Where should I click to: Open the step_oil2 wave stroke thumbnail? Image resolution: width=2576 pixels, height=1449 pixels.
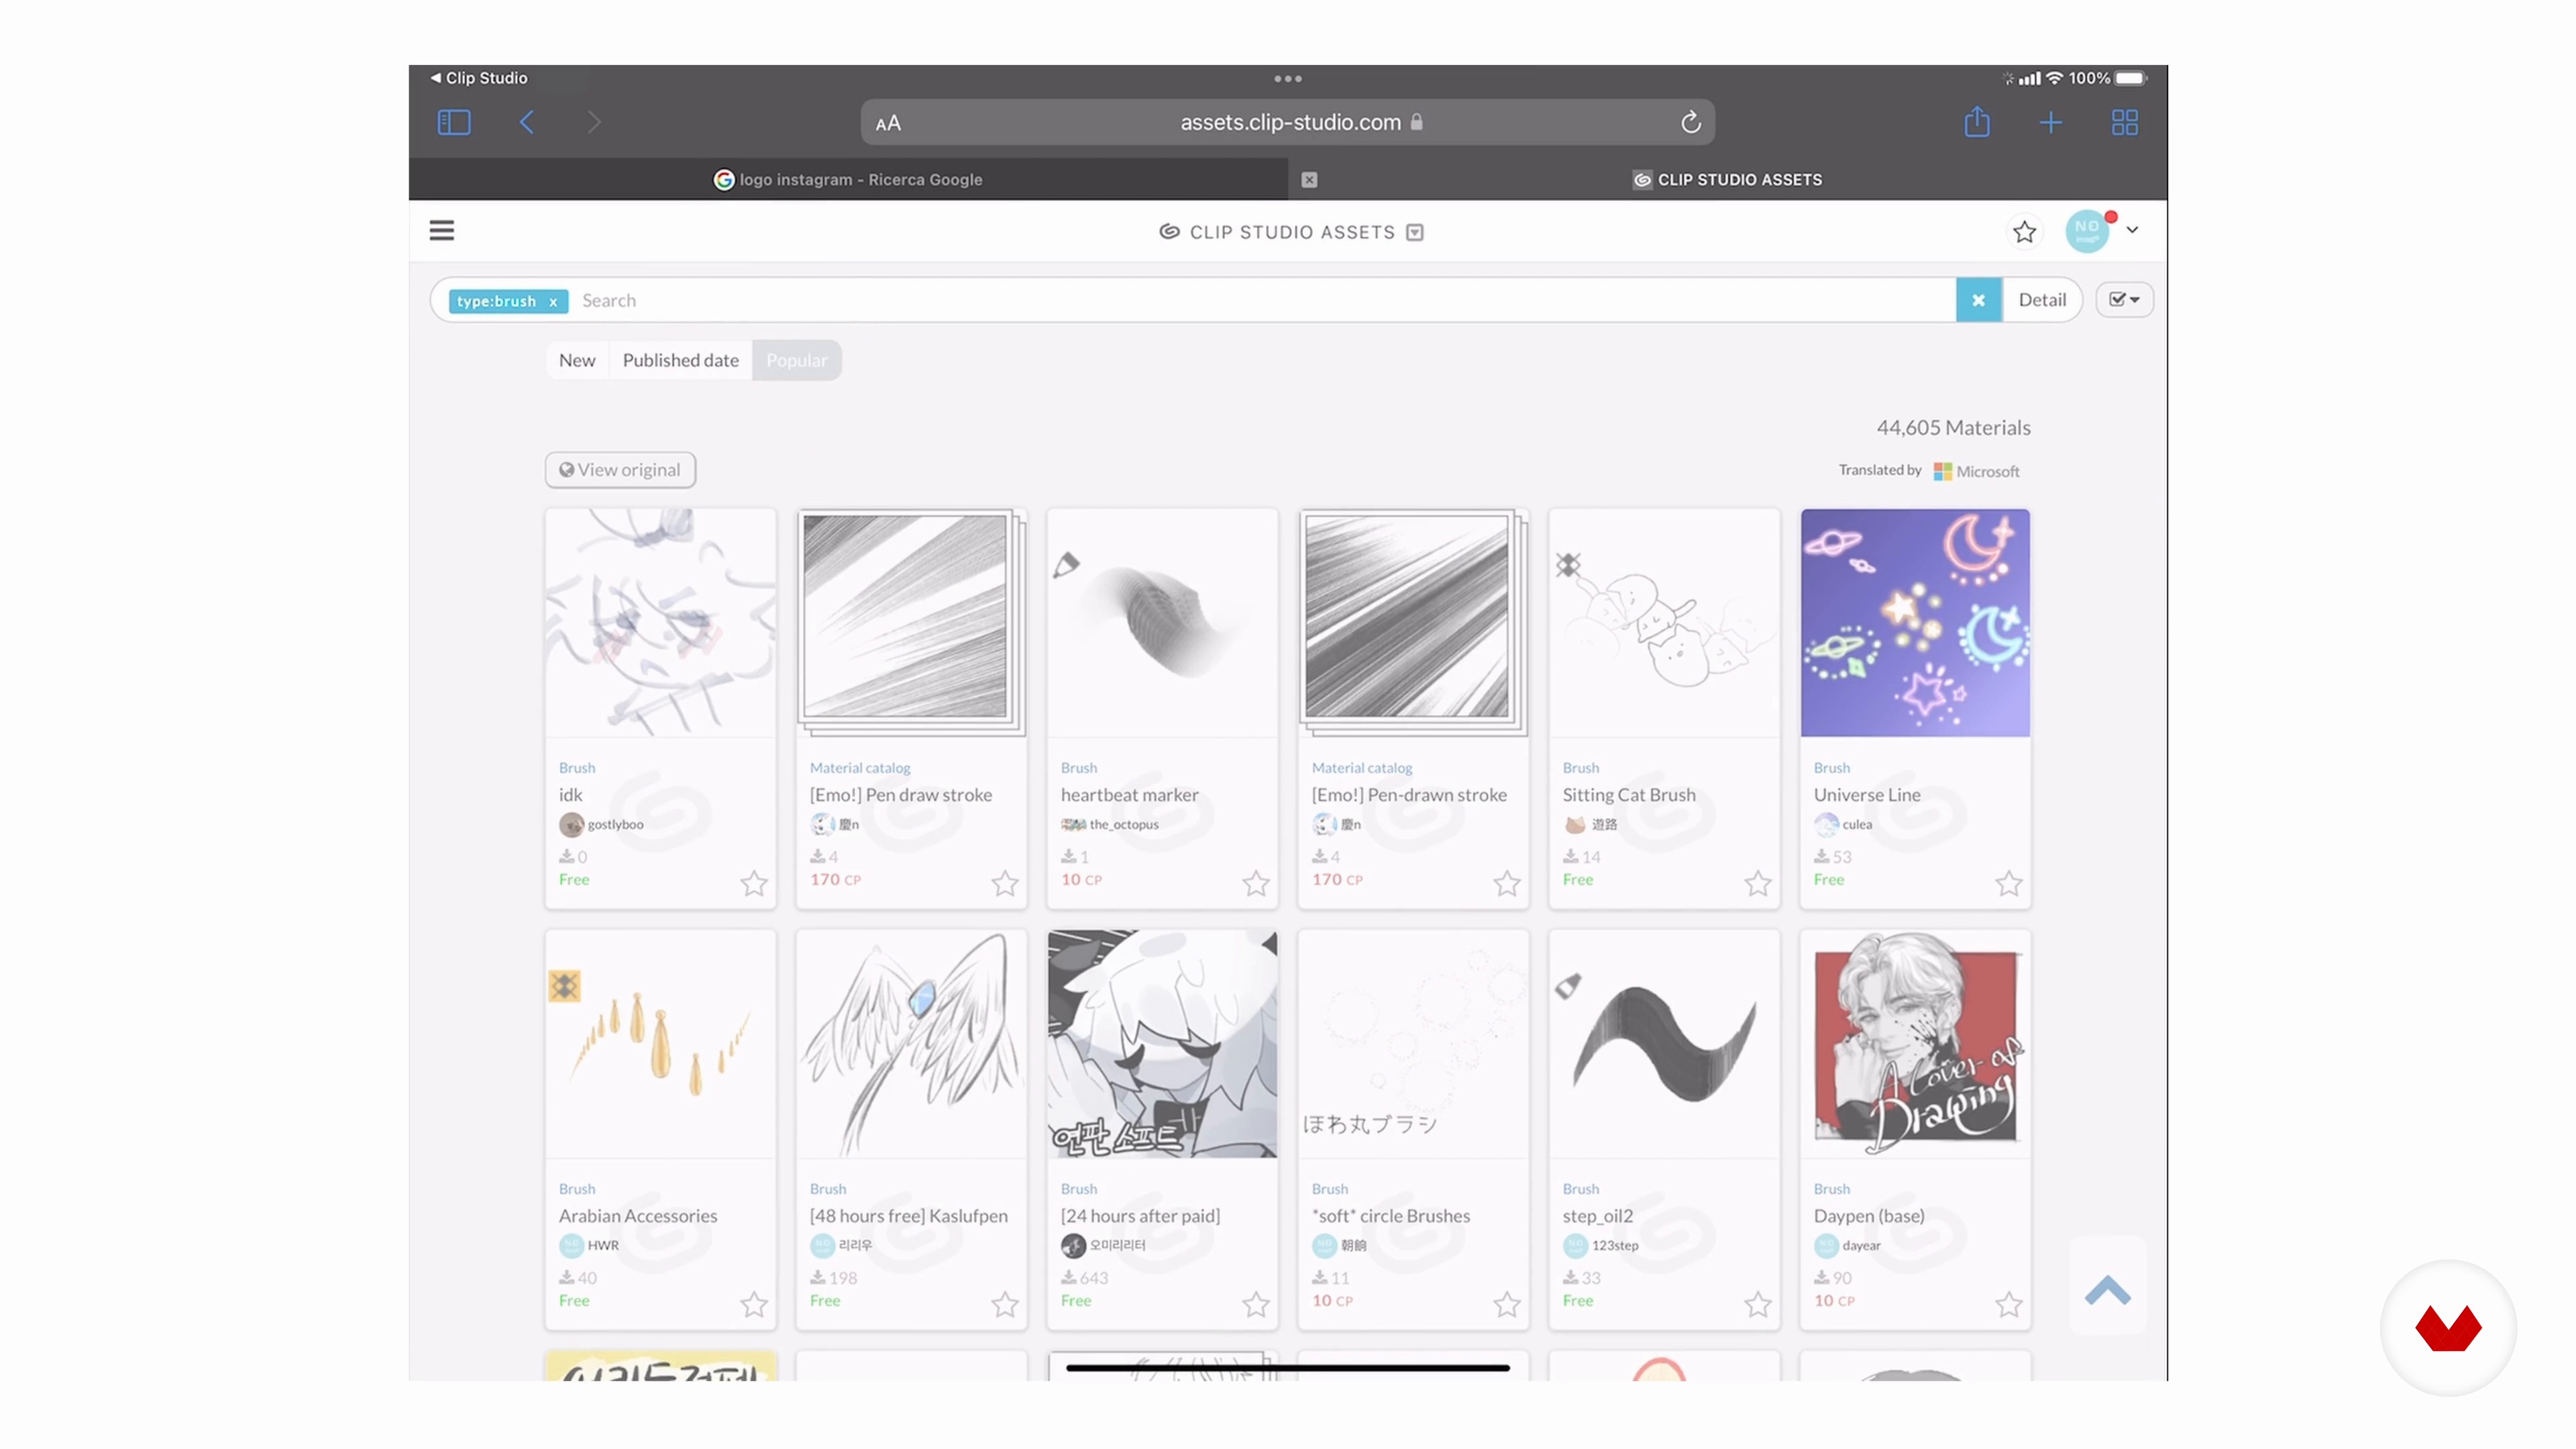(1664, 1044)
